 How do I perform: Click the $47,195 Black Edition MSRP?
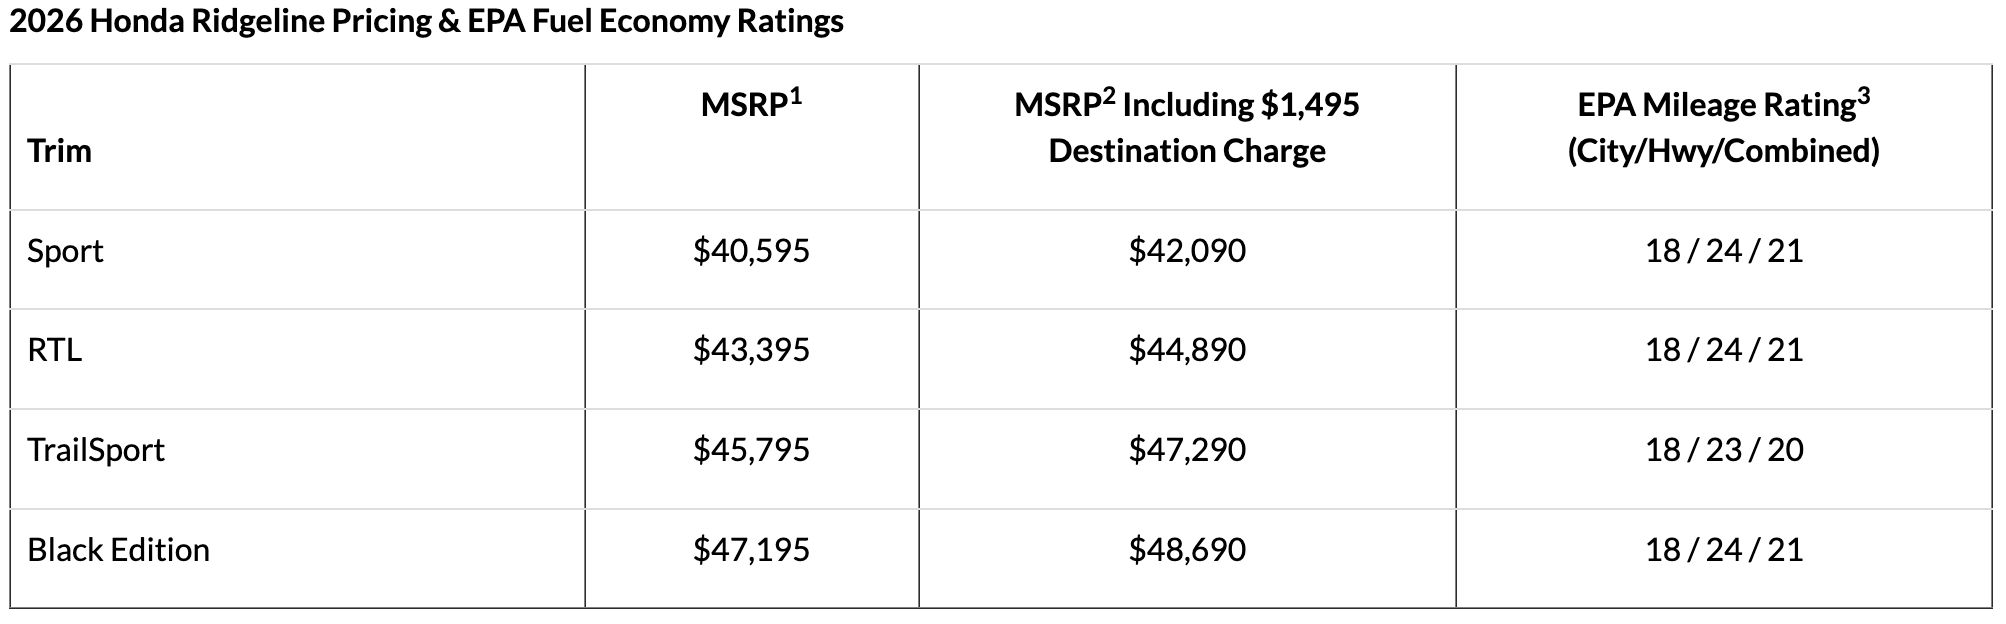[752, 550]
